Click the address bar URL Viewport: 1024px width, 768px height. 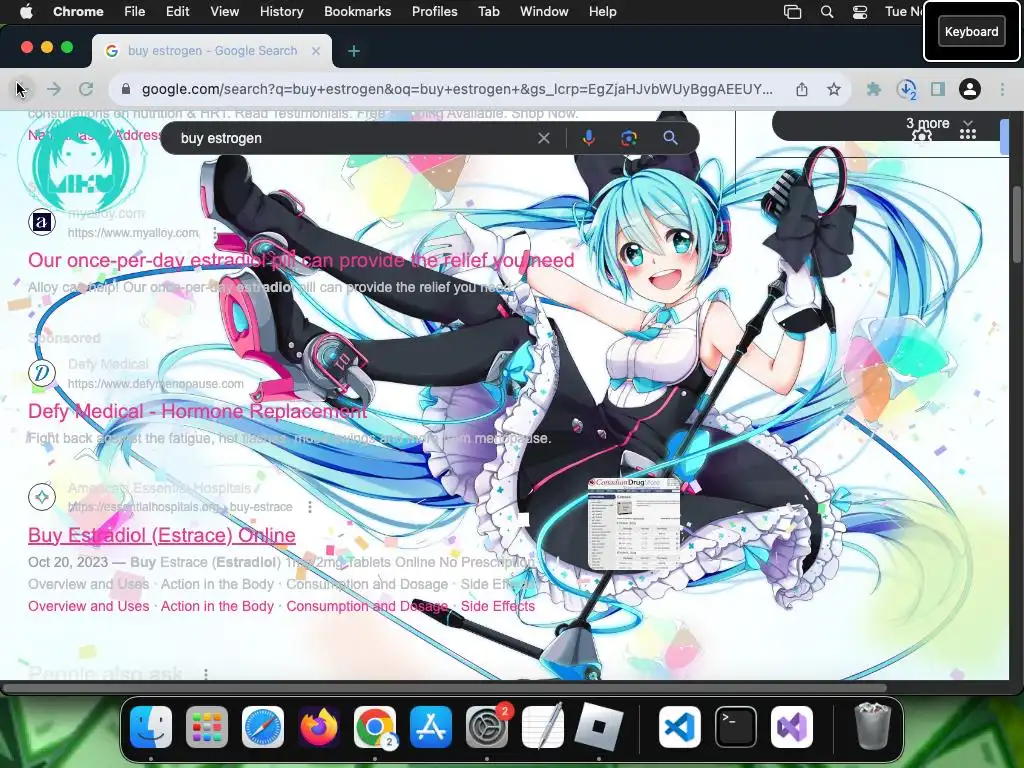[457, 89]
